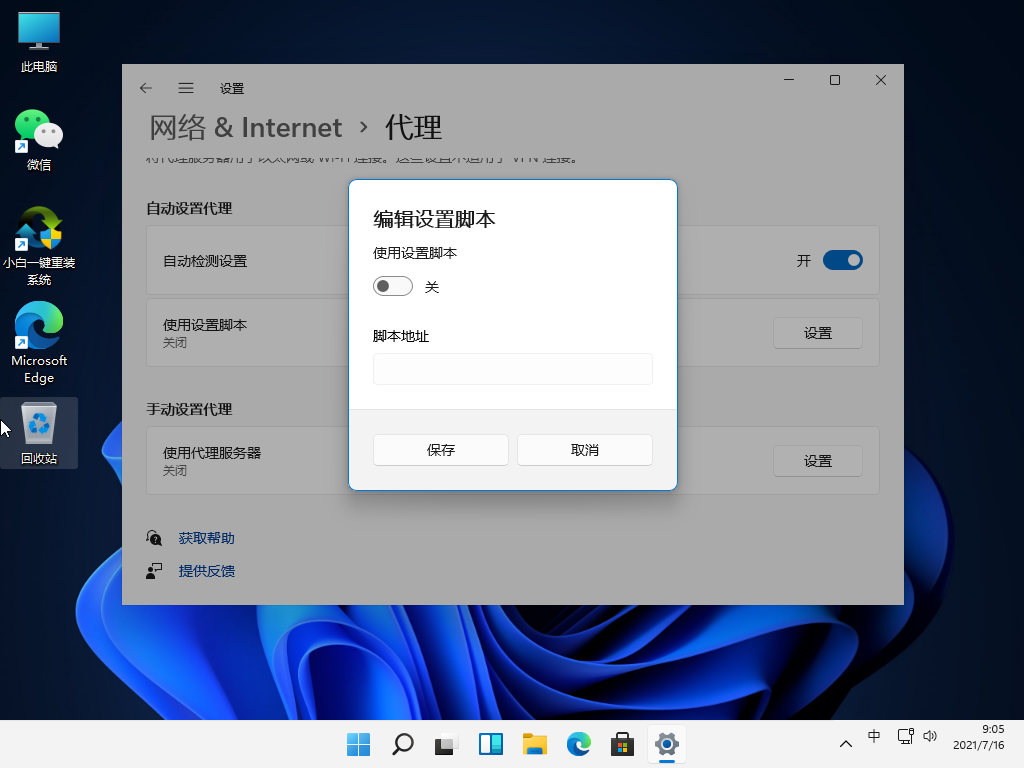This screenshot has height=768, width=1024.
Task: Click inside the 脚本地址 input field
Action: (512, 369)
